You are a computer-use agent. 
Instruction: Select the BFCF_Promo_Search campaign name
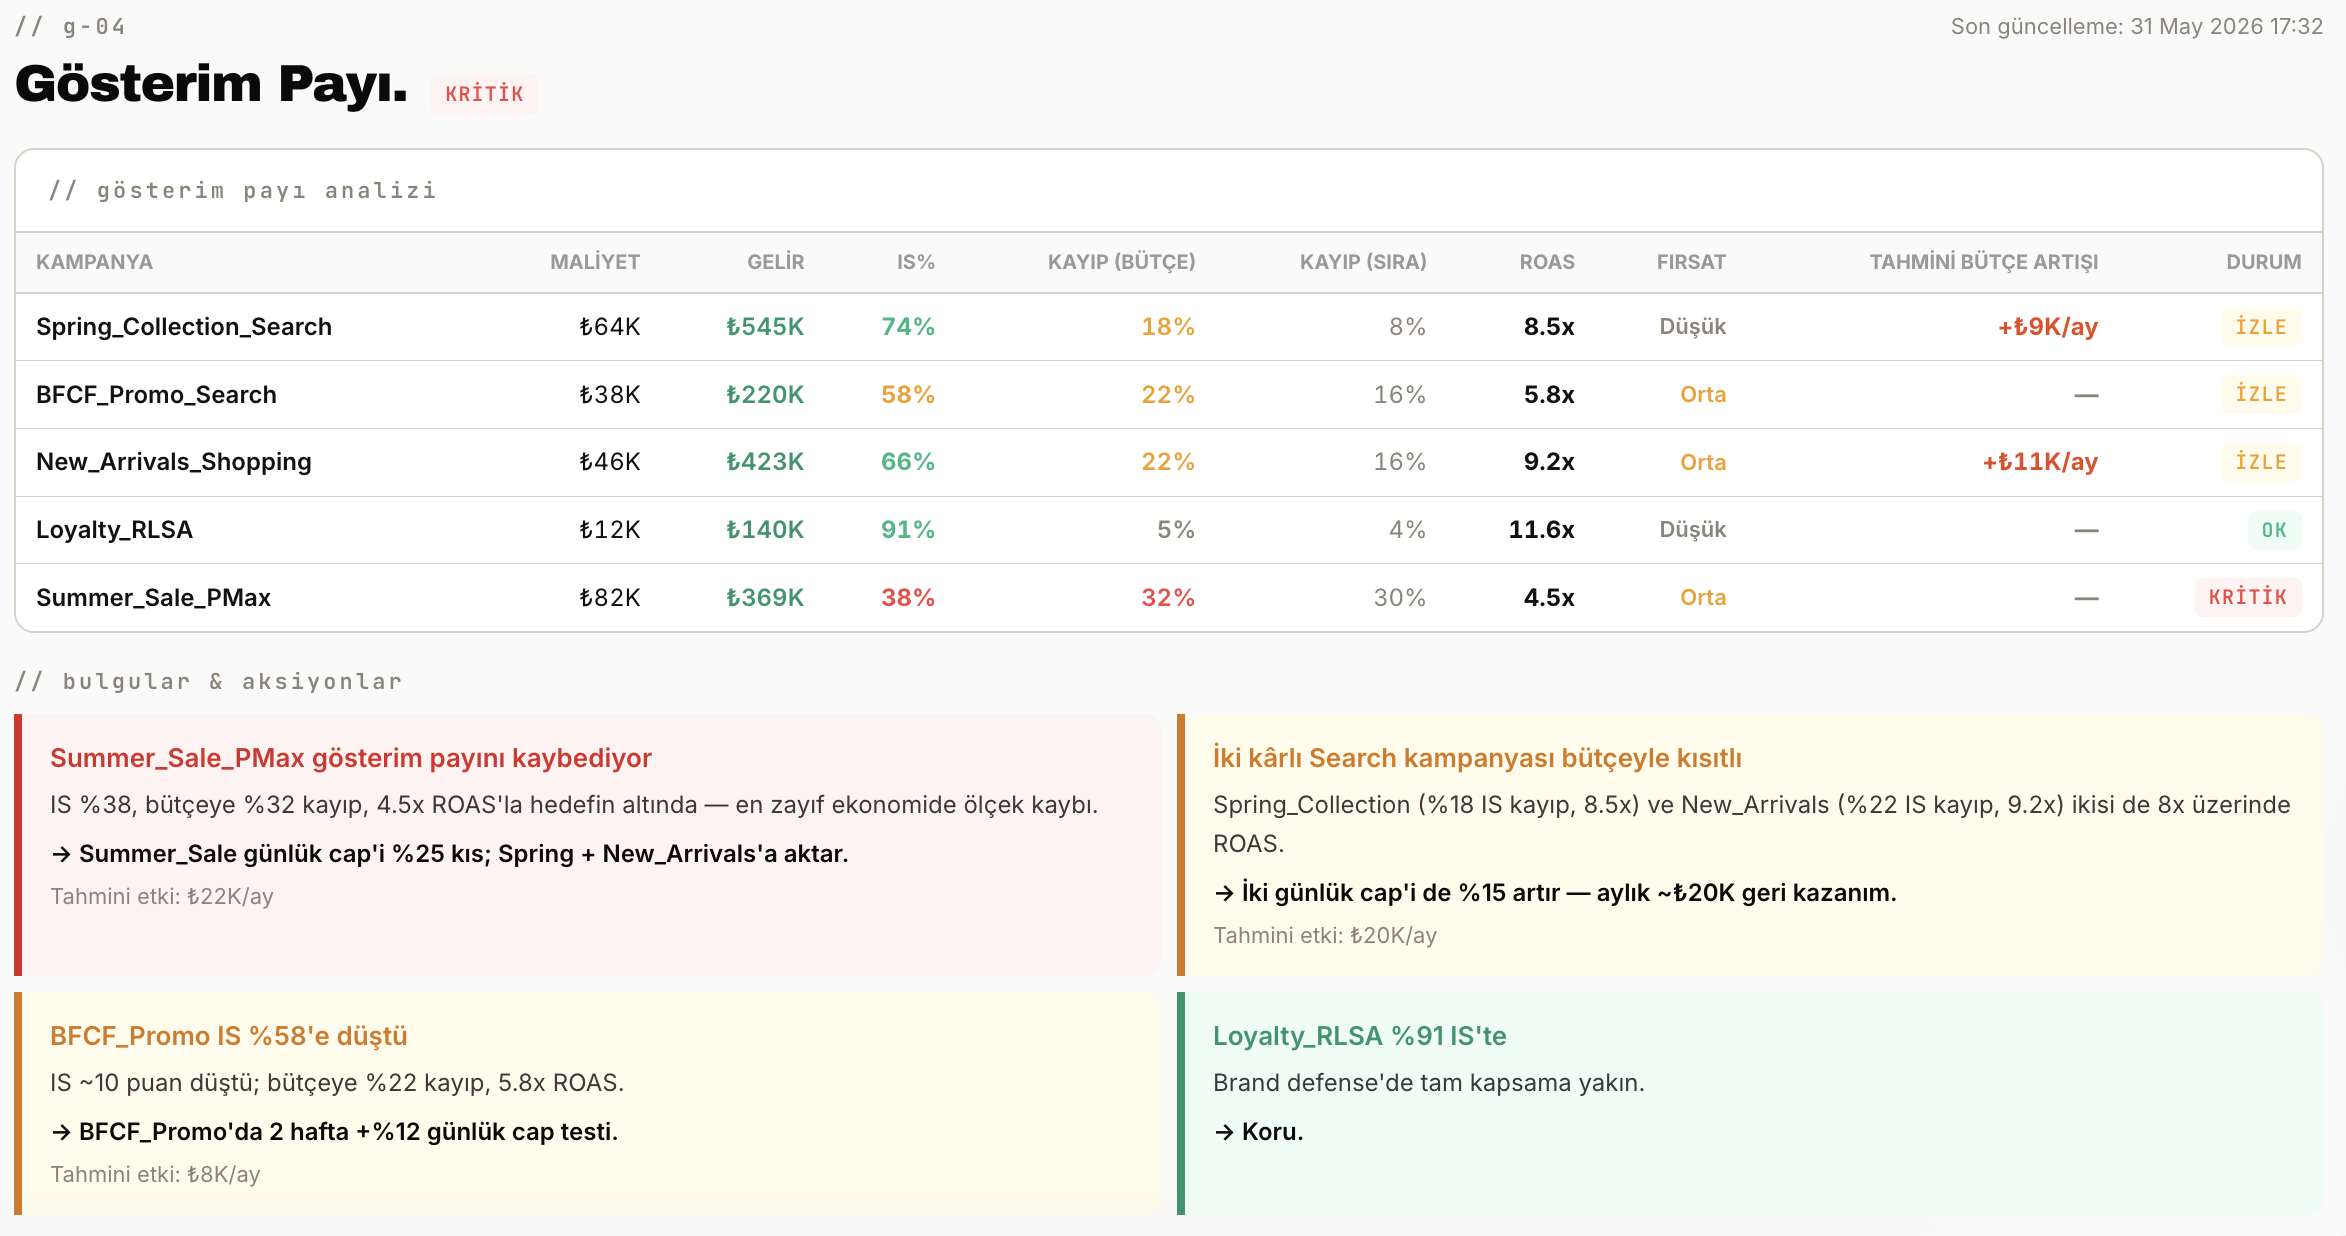pyautogui.click(x=156, y=395)
